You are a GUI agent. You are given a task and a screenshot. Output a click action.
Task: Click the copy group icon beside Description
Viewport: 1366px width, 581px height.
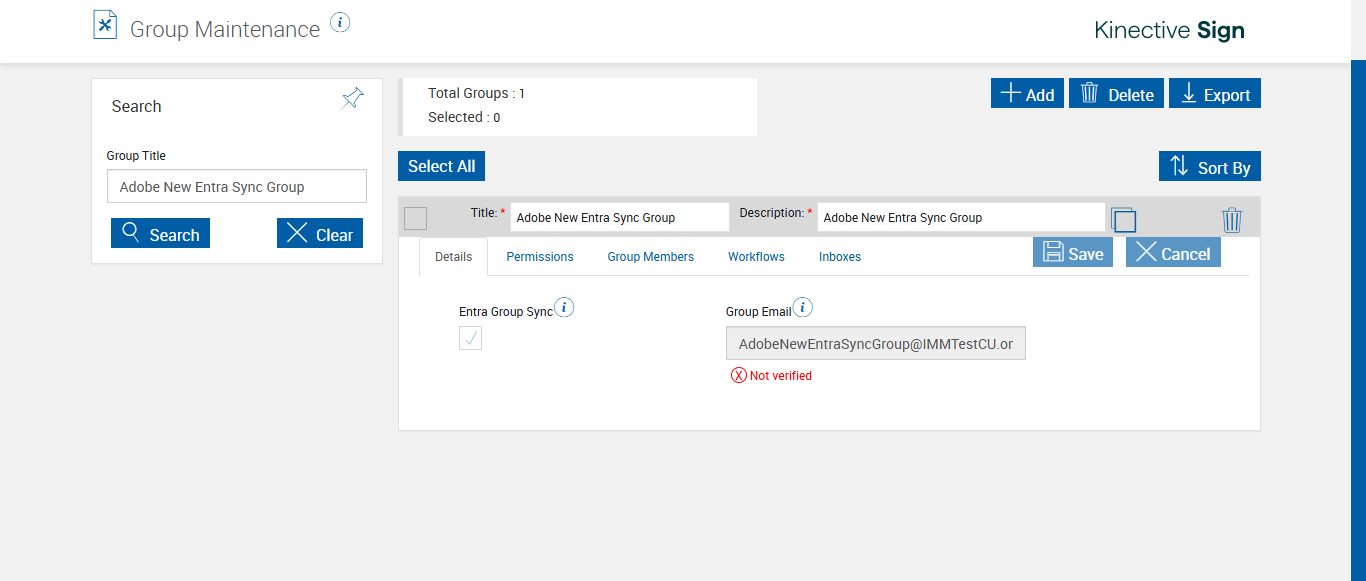1124,220
